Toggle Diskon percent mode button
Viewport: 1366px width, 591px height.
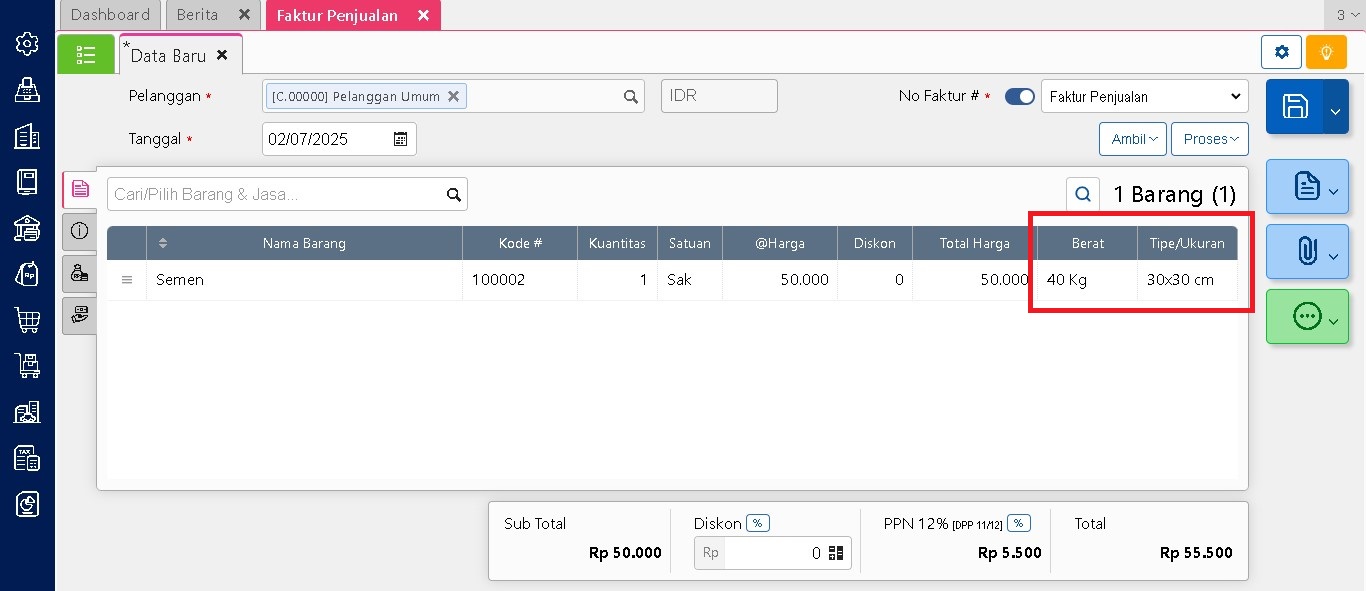757,523
